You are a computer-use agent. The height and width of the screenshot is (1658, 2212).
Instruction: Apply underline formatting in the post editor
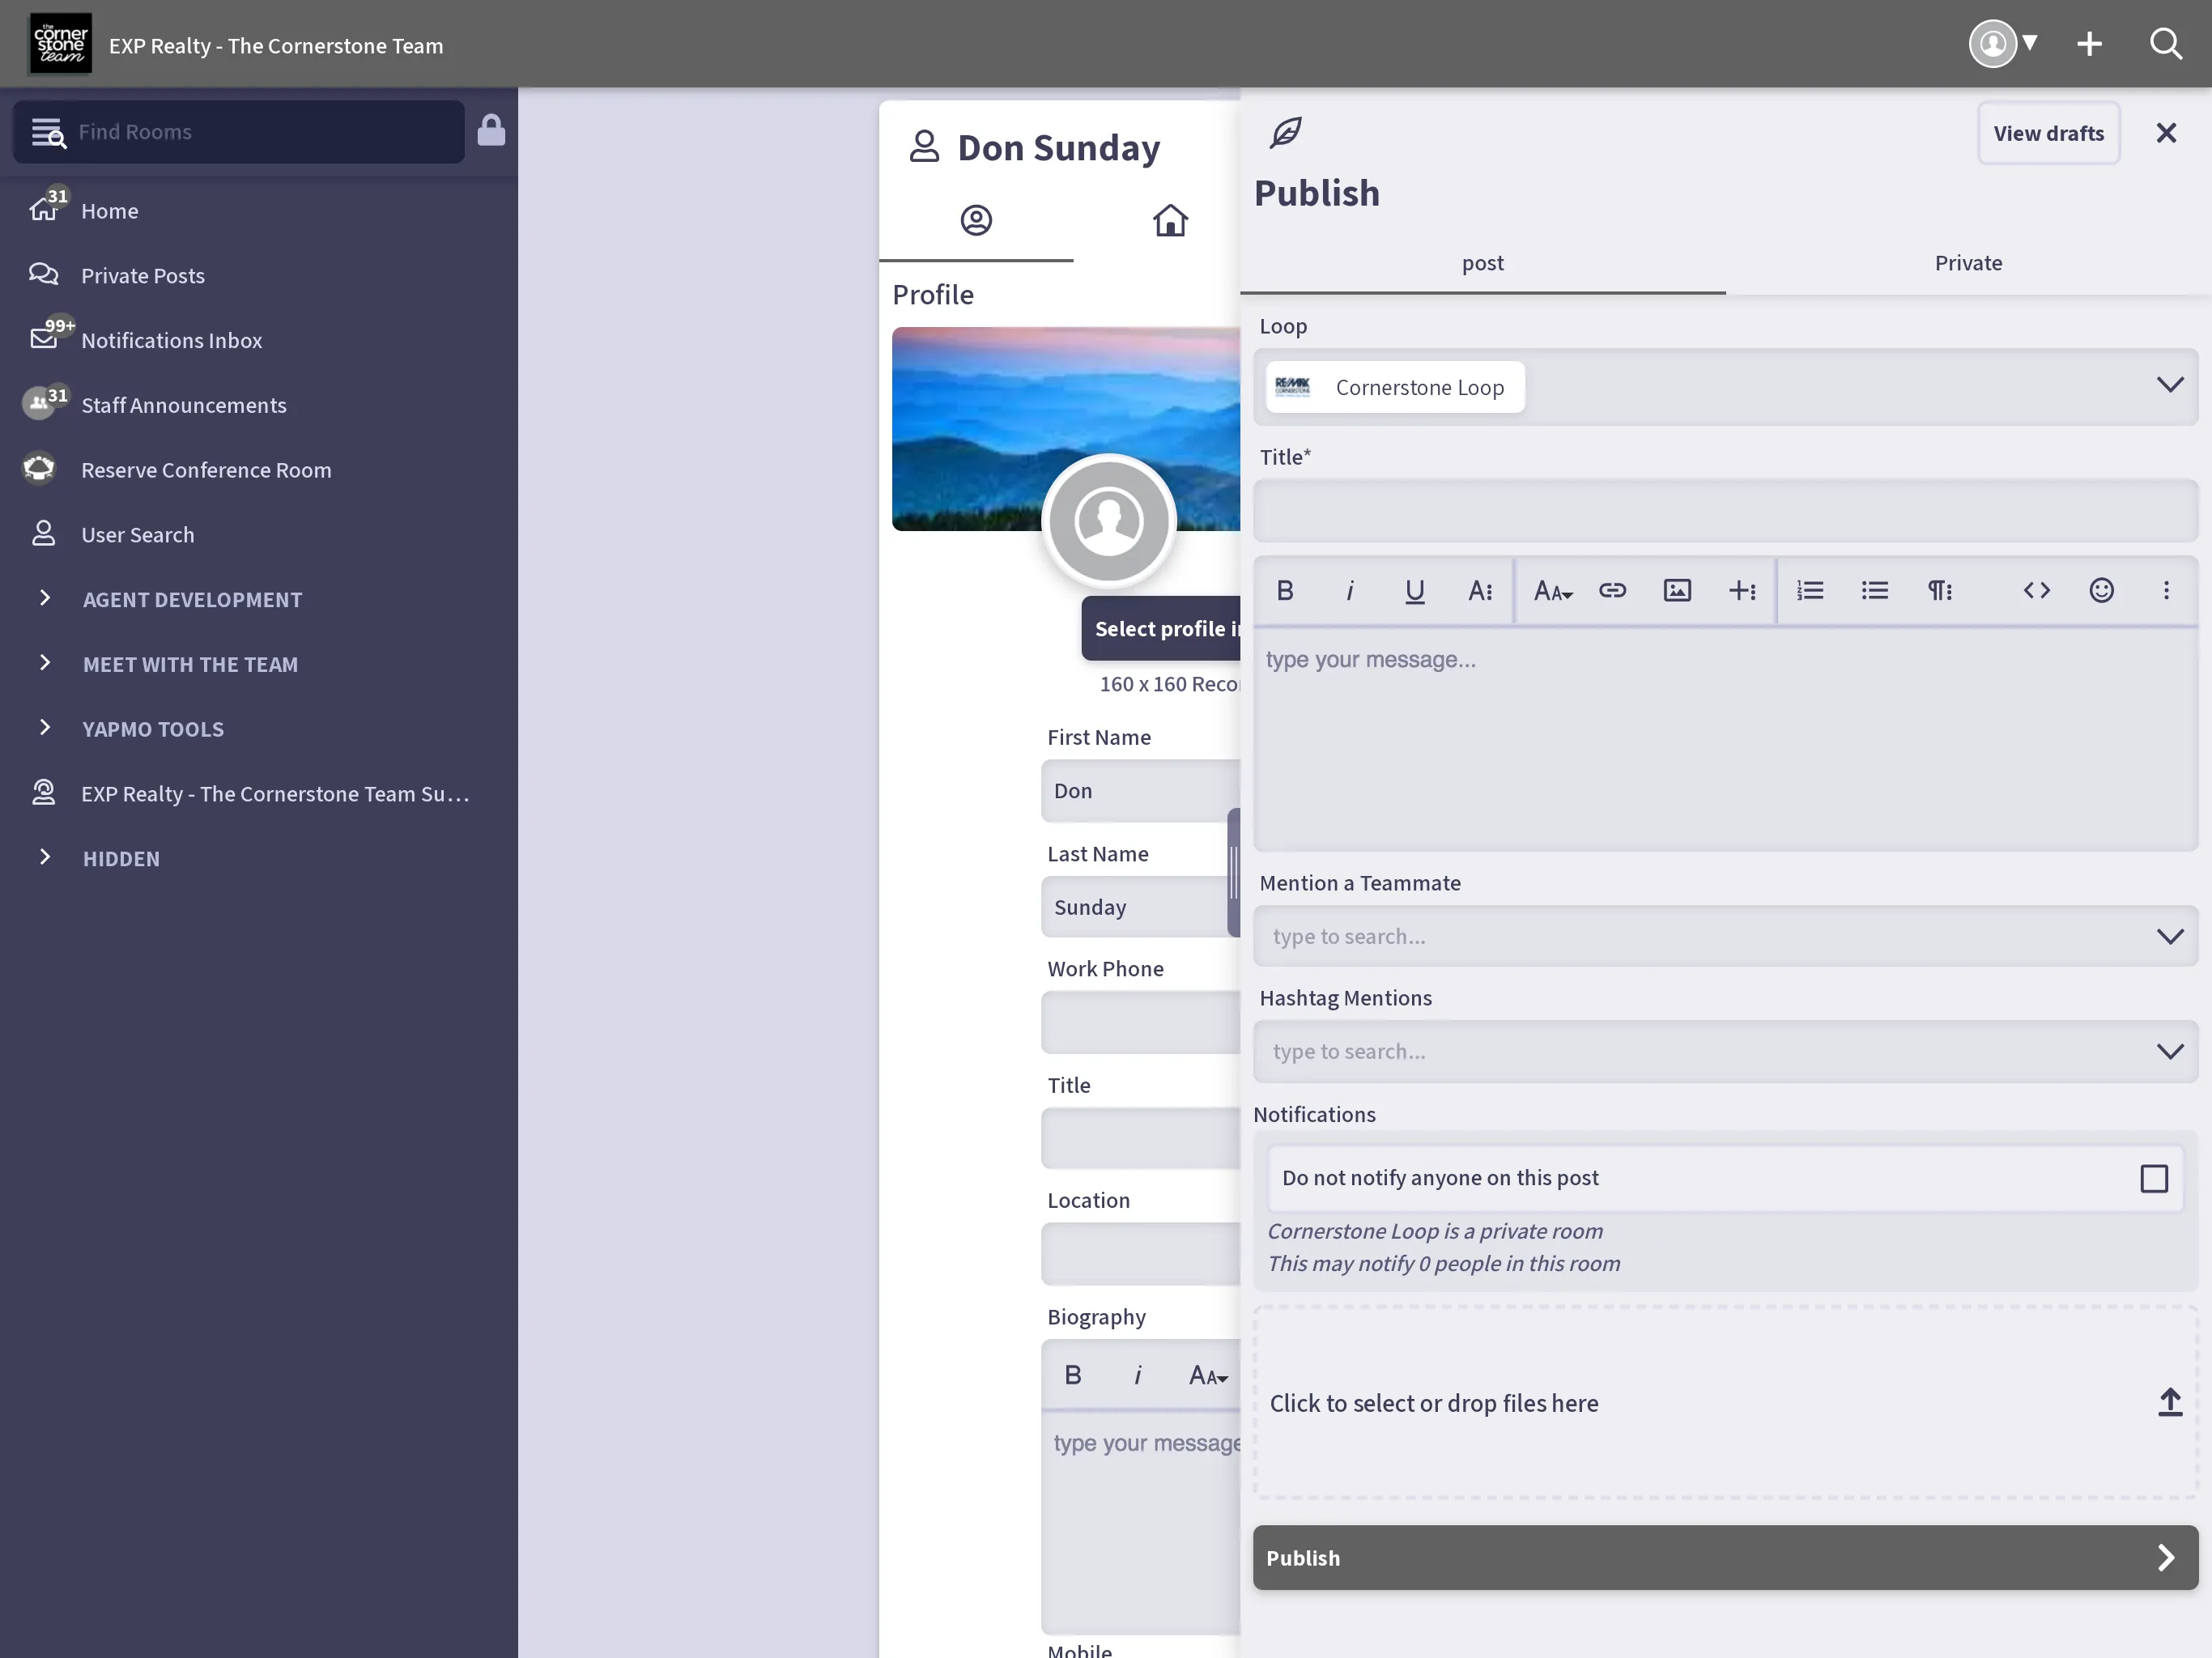click(x=1415, y=591)
